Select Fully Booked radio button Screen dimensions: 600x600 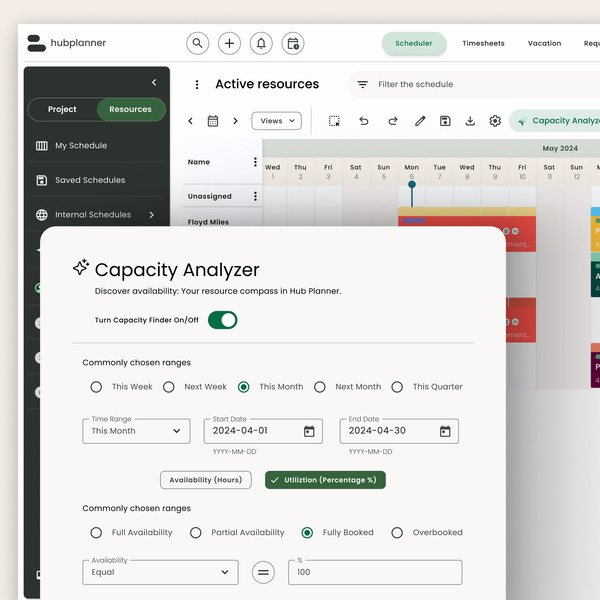(x=307, y=533)
